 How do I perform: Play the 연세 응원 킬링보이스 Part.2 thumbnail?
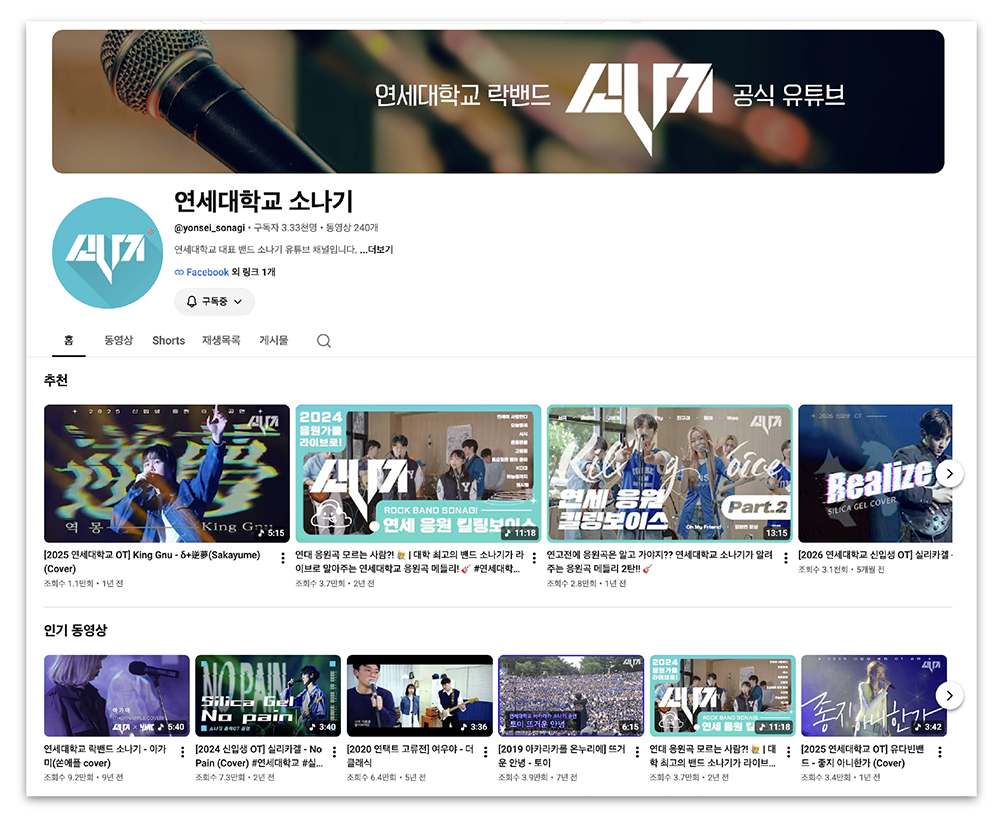(x=670, y=473)
